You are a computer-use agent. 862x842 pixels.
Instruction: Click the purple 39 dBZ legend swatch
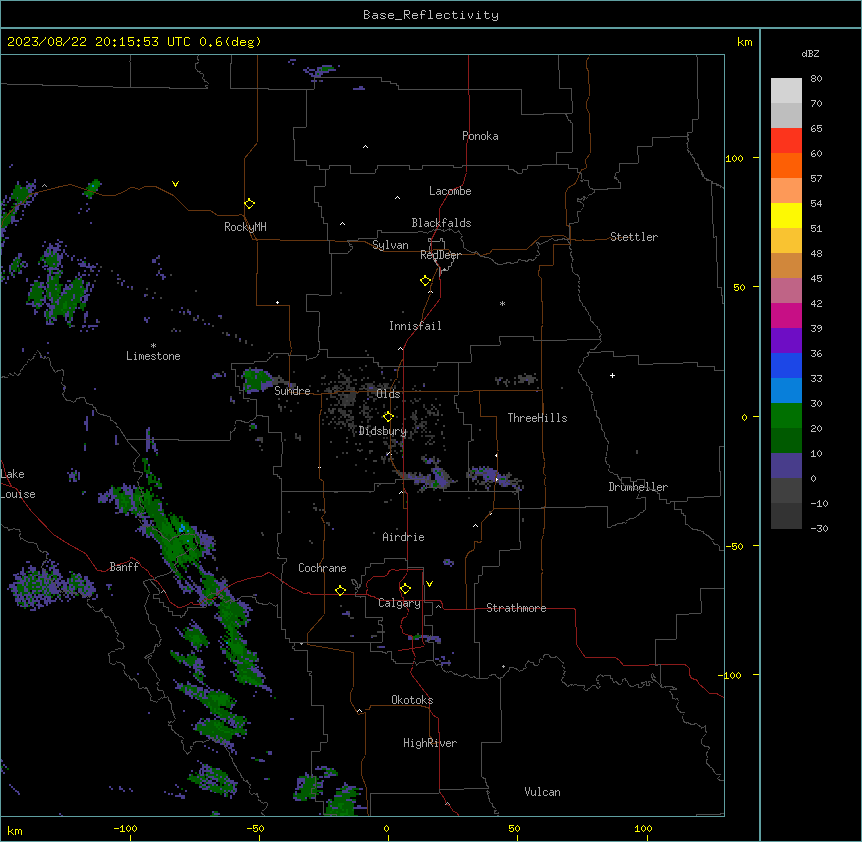tap(786, 340)
